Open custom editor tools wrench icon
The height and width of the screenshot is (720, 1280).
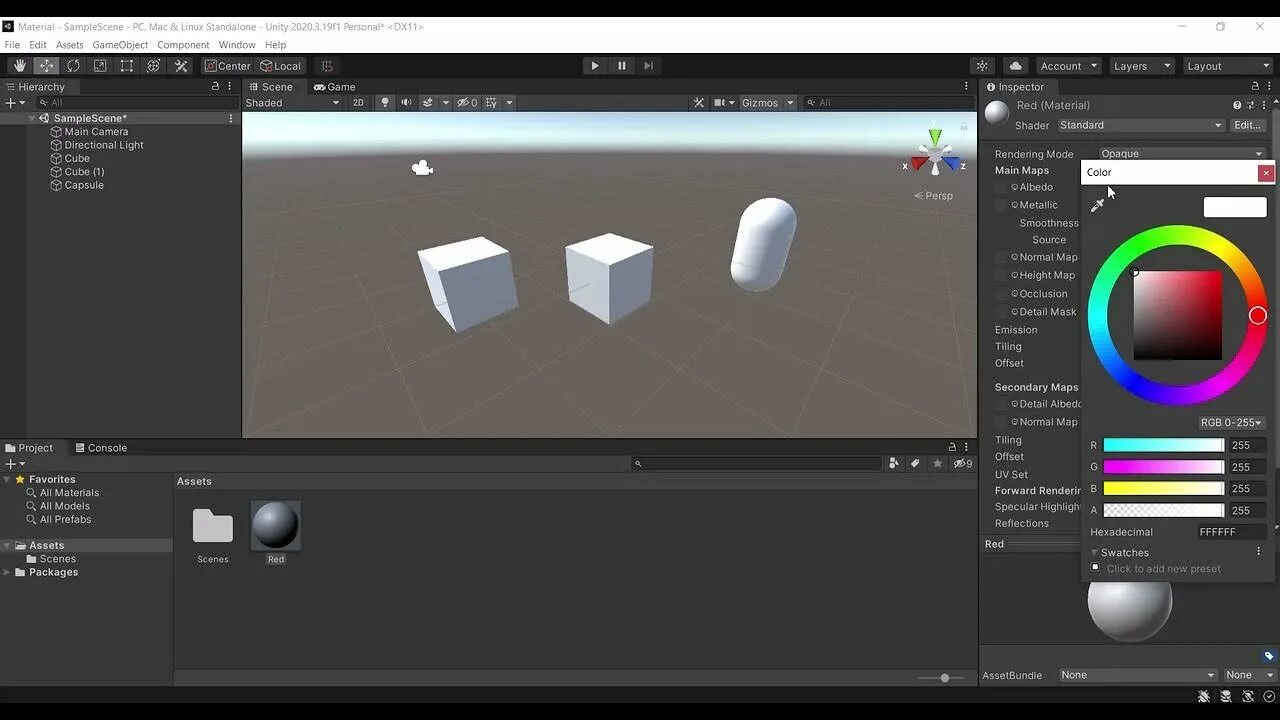coord(181,66)
